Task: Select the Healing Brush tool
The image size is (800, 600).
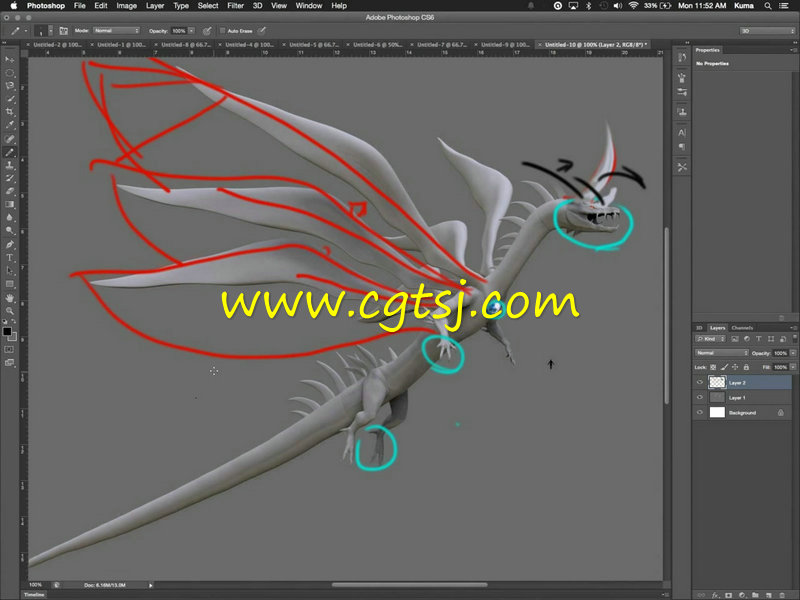Action: tap(9, 139)
